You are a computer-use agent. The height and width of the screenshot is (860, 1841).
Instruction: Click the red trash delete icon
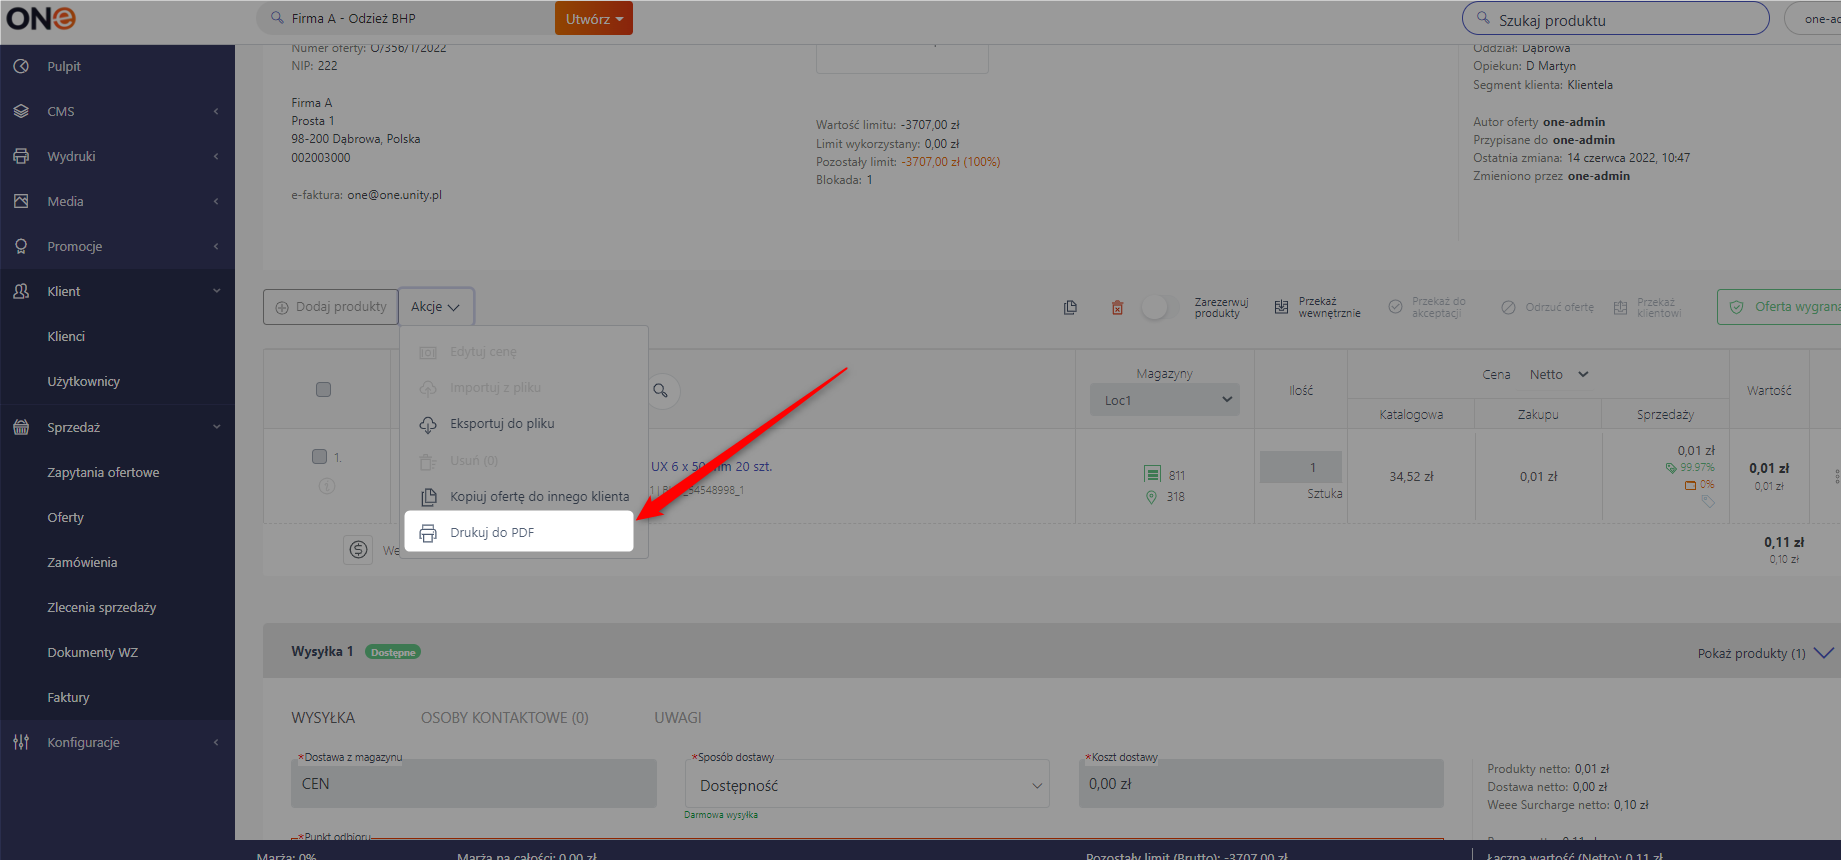pos(1117,308)
